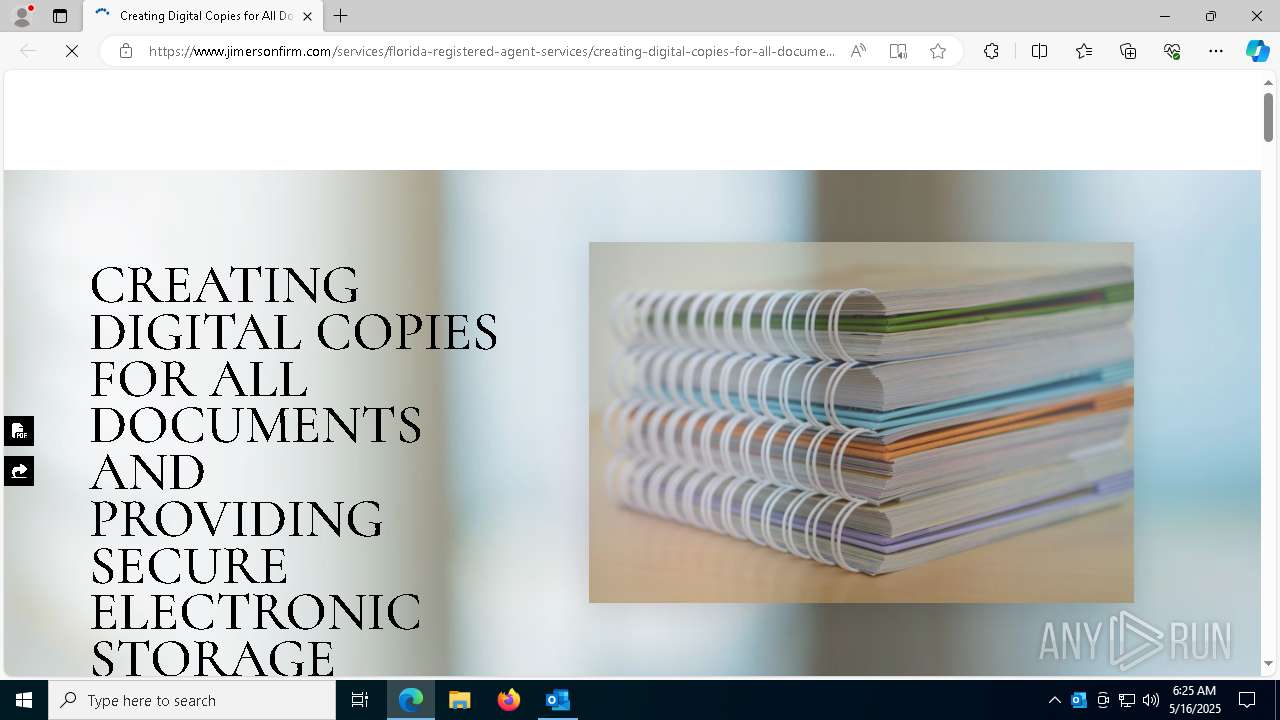1280x720 pixels.
Task: Open network tray icon
Action: [x=1127, y=700]
